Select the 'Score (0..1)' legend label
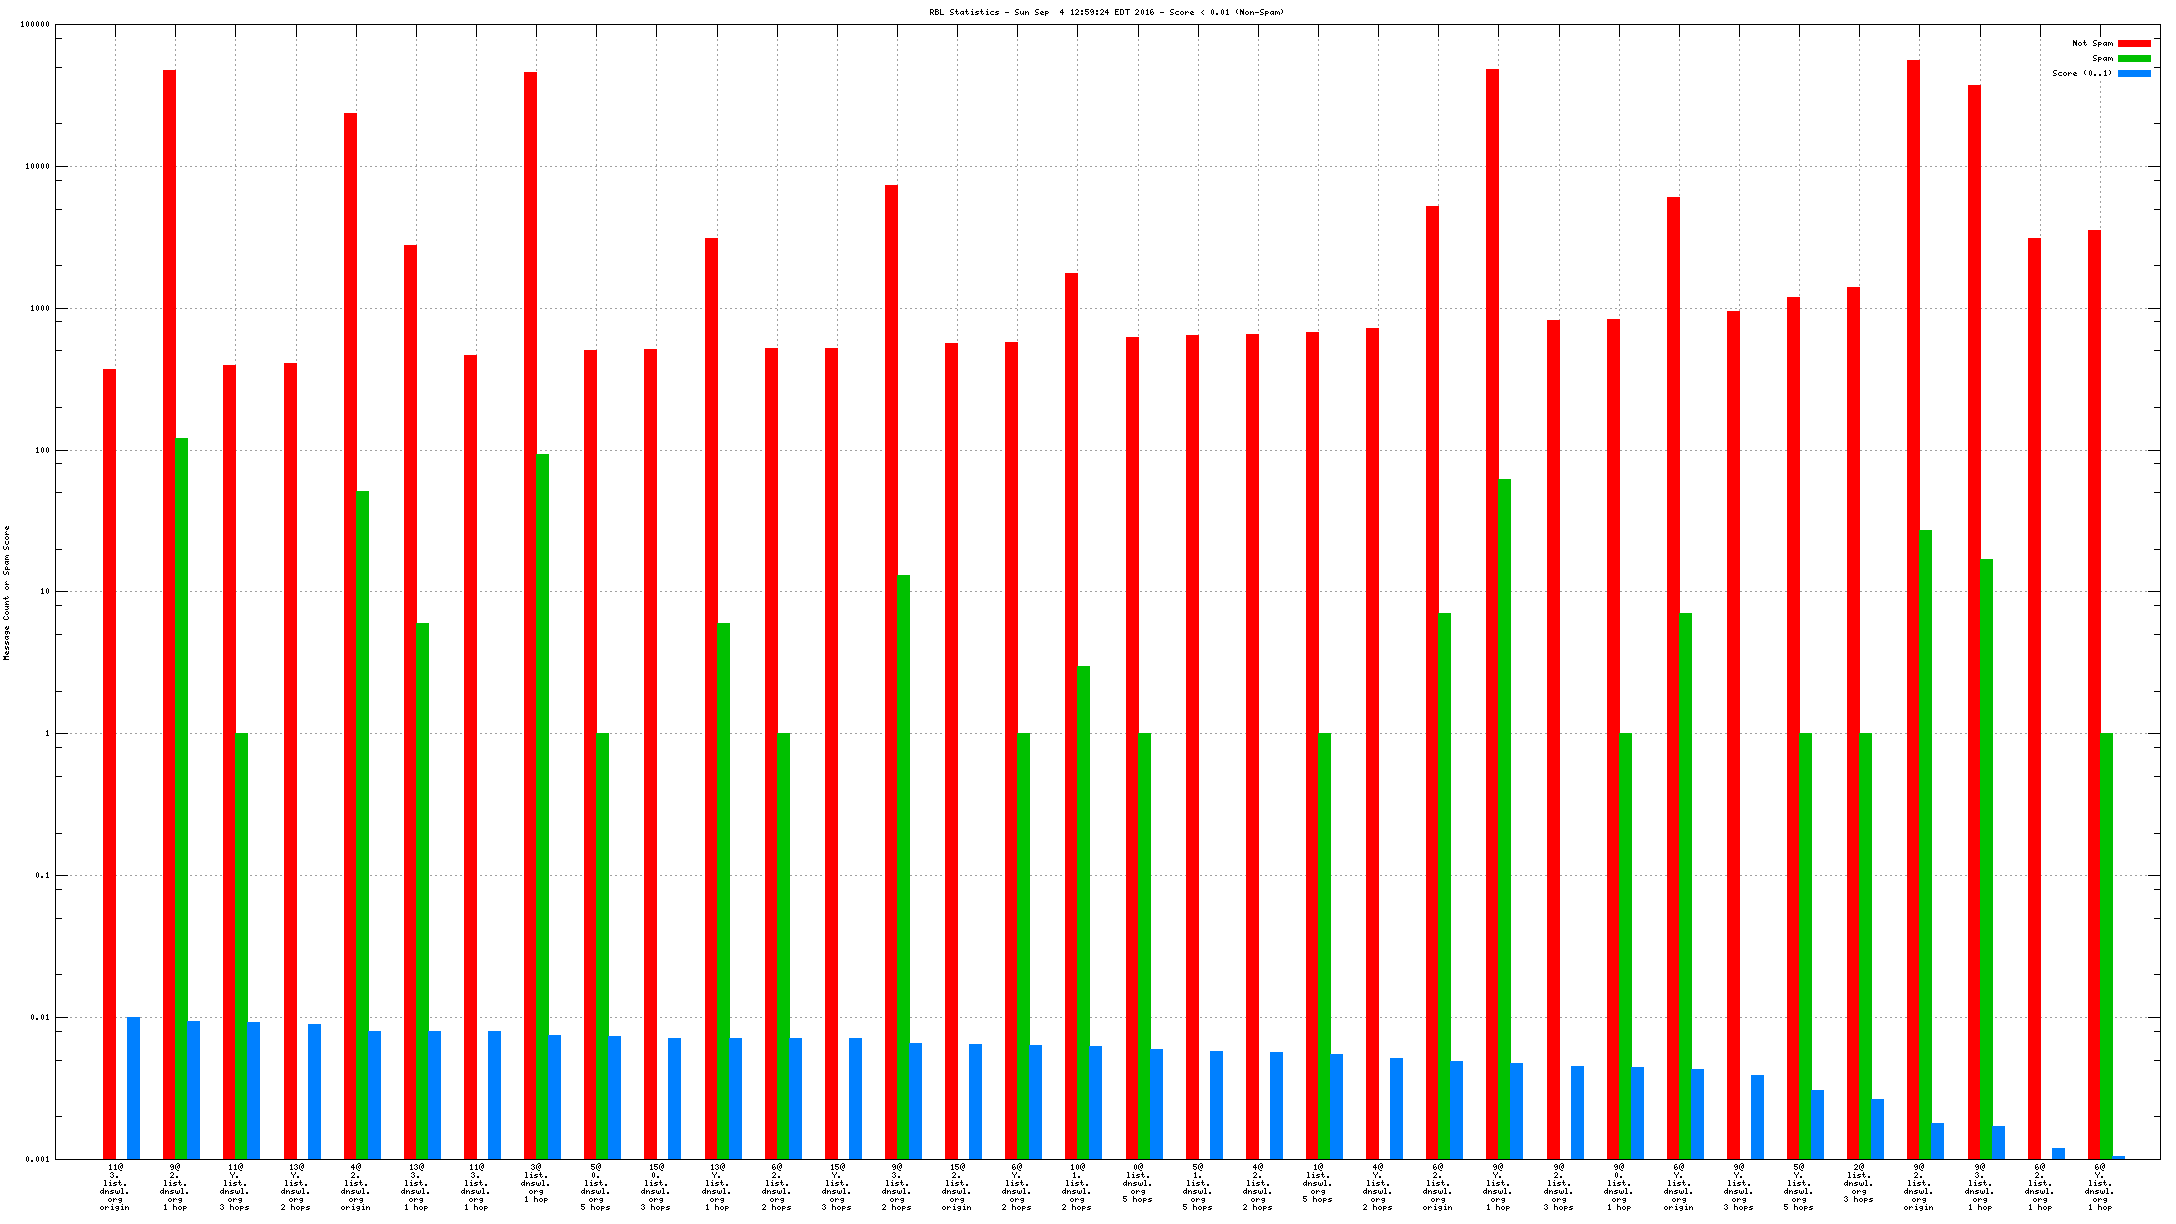Screen dimensions: 2176x1224 tap(2082, 74)
